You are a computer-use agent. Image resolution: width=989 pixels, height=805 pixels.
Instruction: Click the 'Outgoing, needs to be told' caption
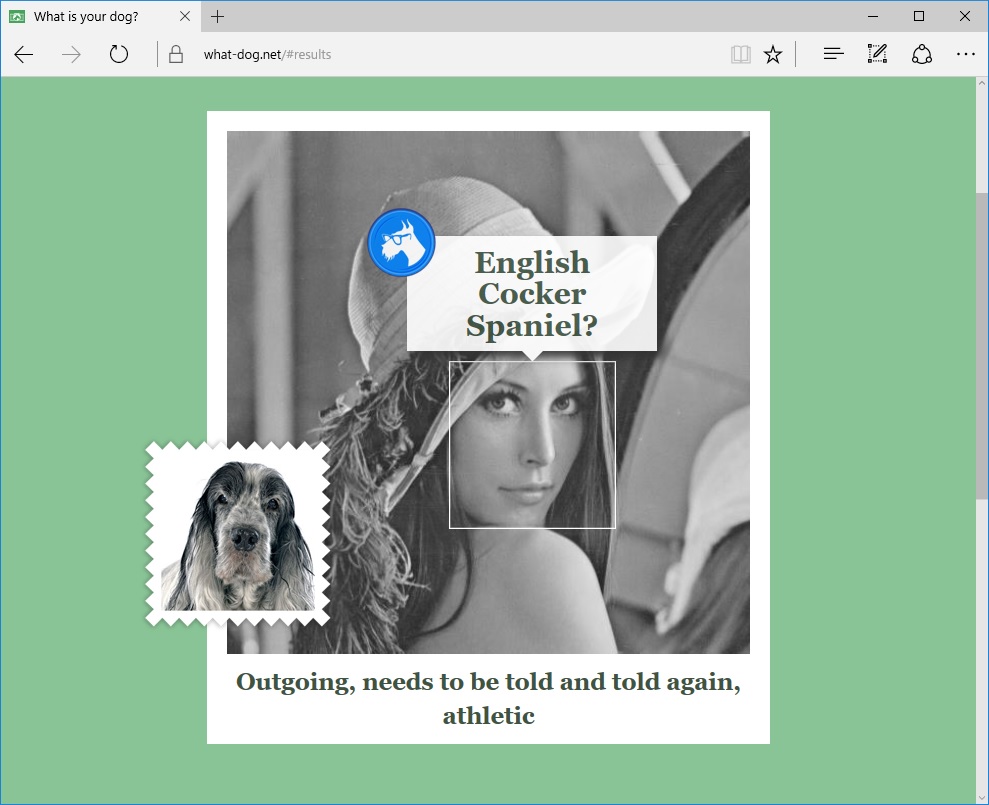coord(488,698)
